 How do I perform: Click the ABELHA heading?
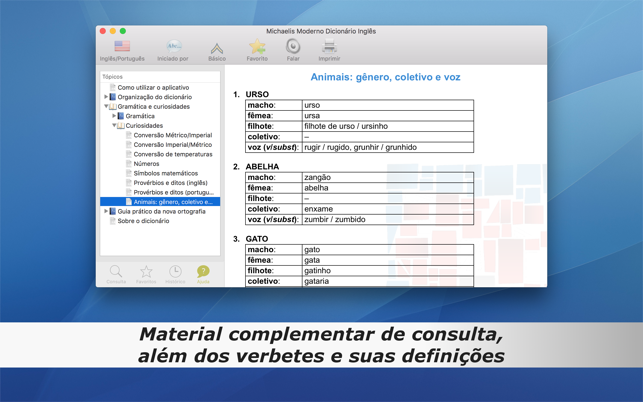(262, 167)
